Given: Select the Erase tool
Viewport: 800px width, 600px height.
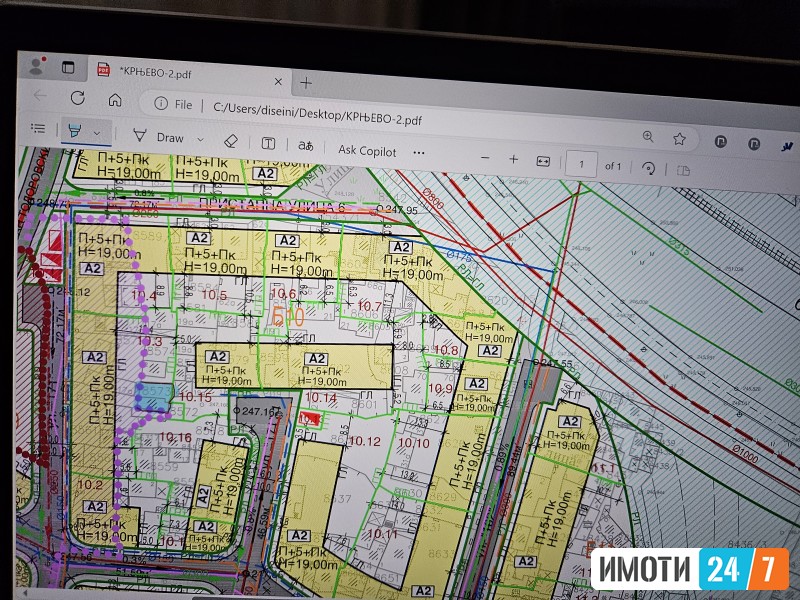Looking at the screenshot, I should pos(231,141).
